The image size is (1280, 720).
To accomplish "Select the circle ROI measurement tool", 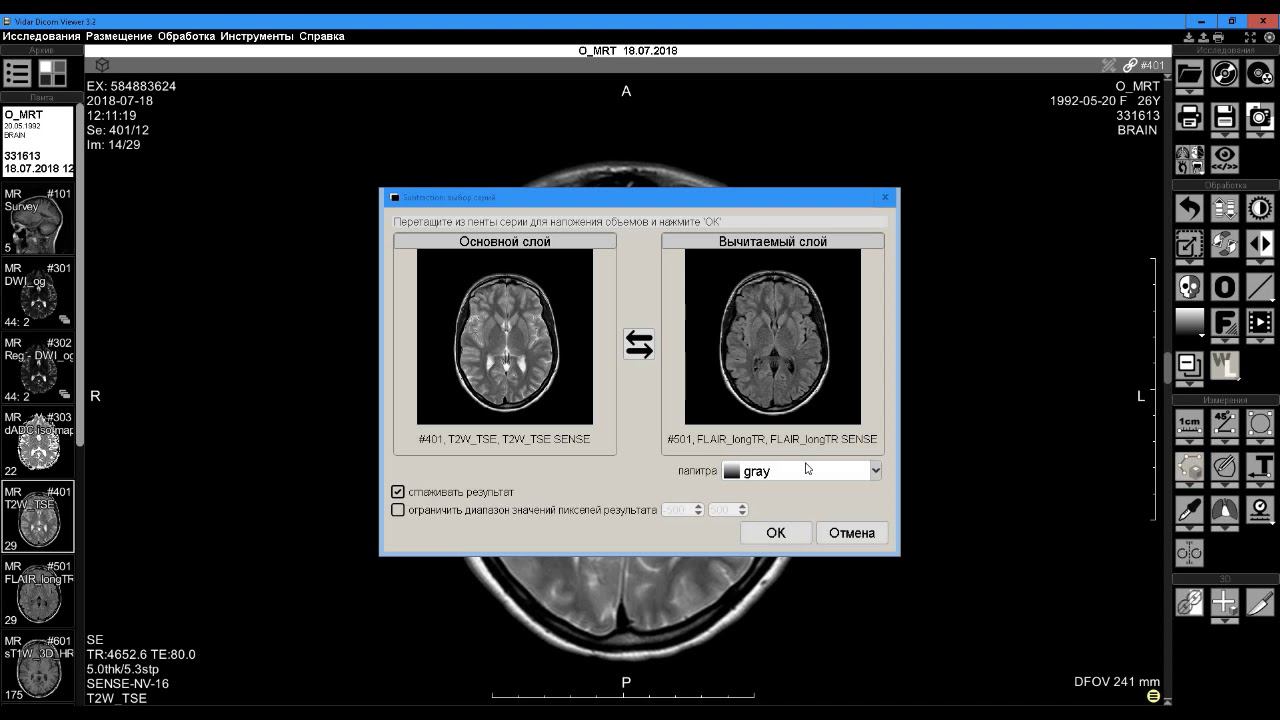I will click(1259, 423).
